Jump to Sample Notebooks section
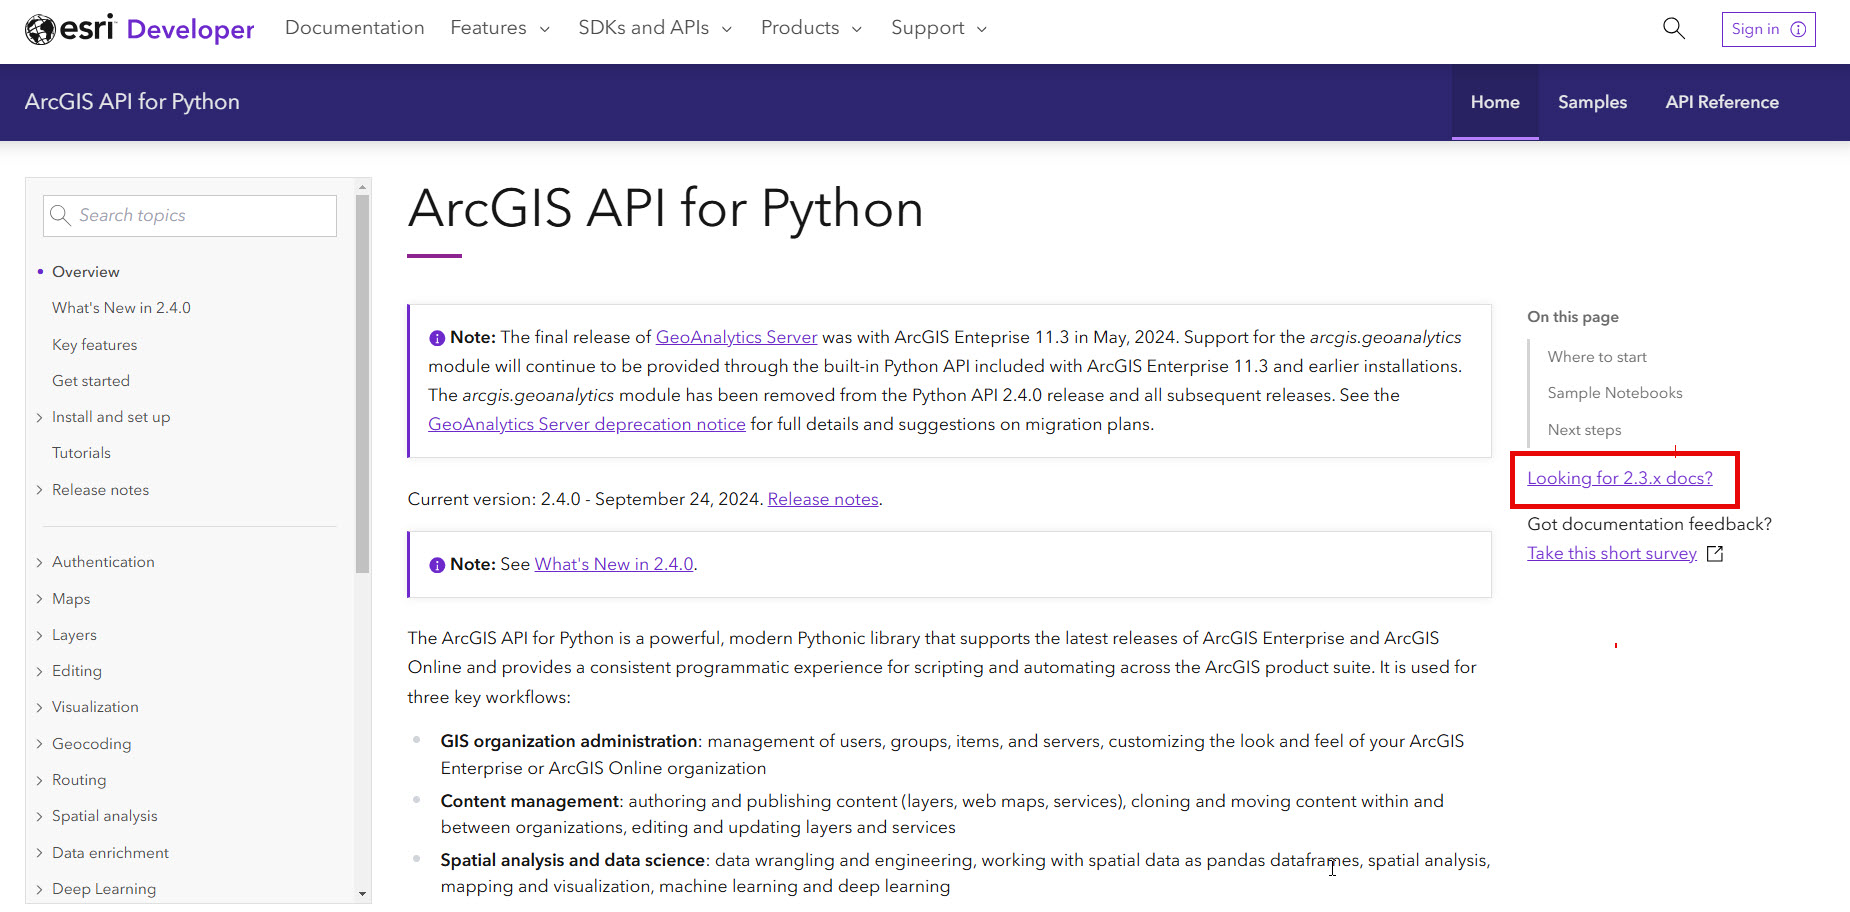1850x912 pixels. [1615, 393]
